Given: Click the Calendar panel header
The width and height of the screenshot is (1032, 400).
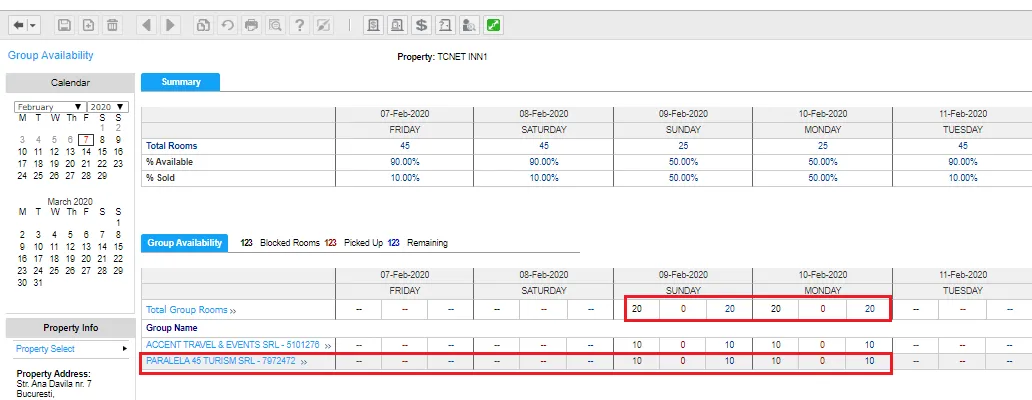Looking at the screenshot, I should [x=70, y=83].
